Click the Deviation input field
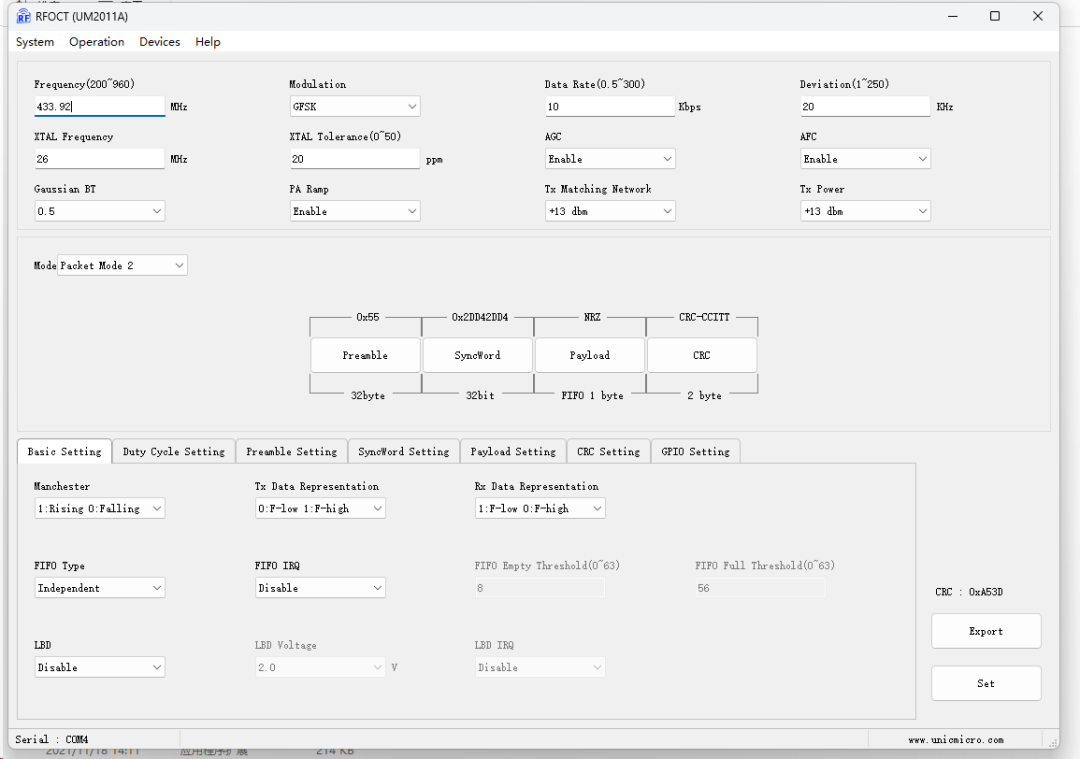 click(865, 106)
